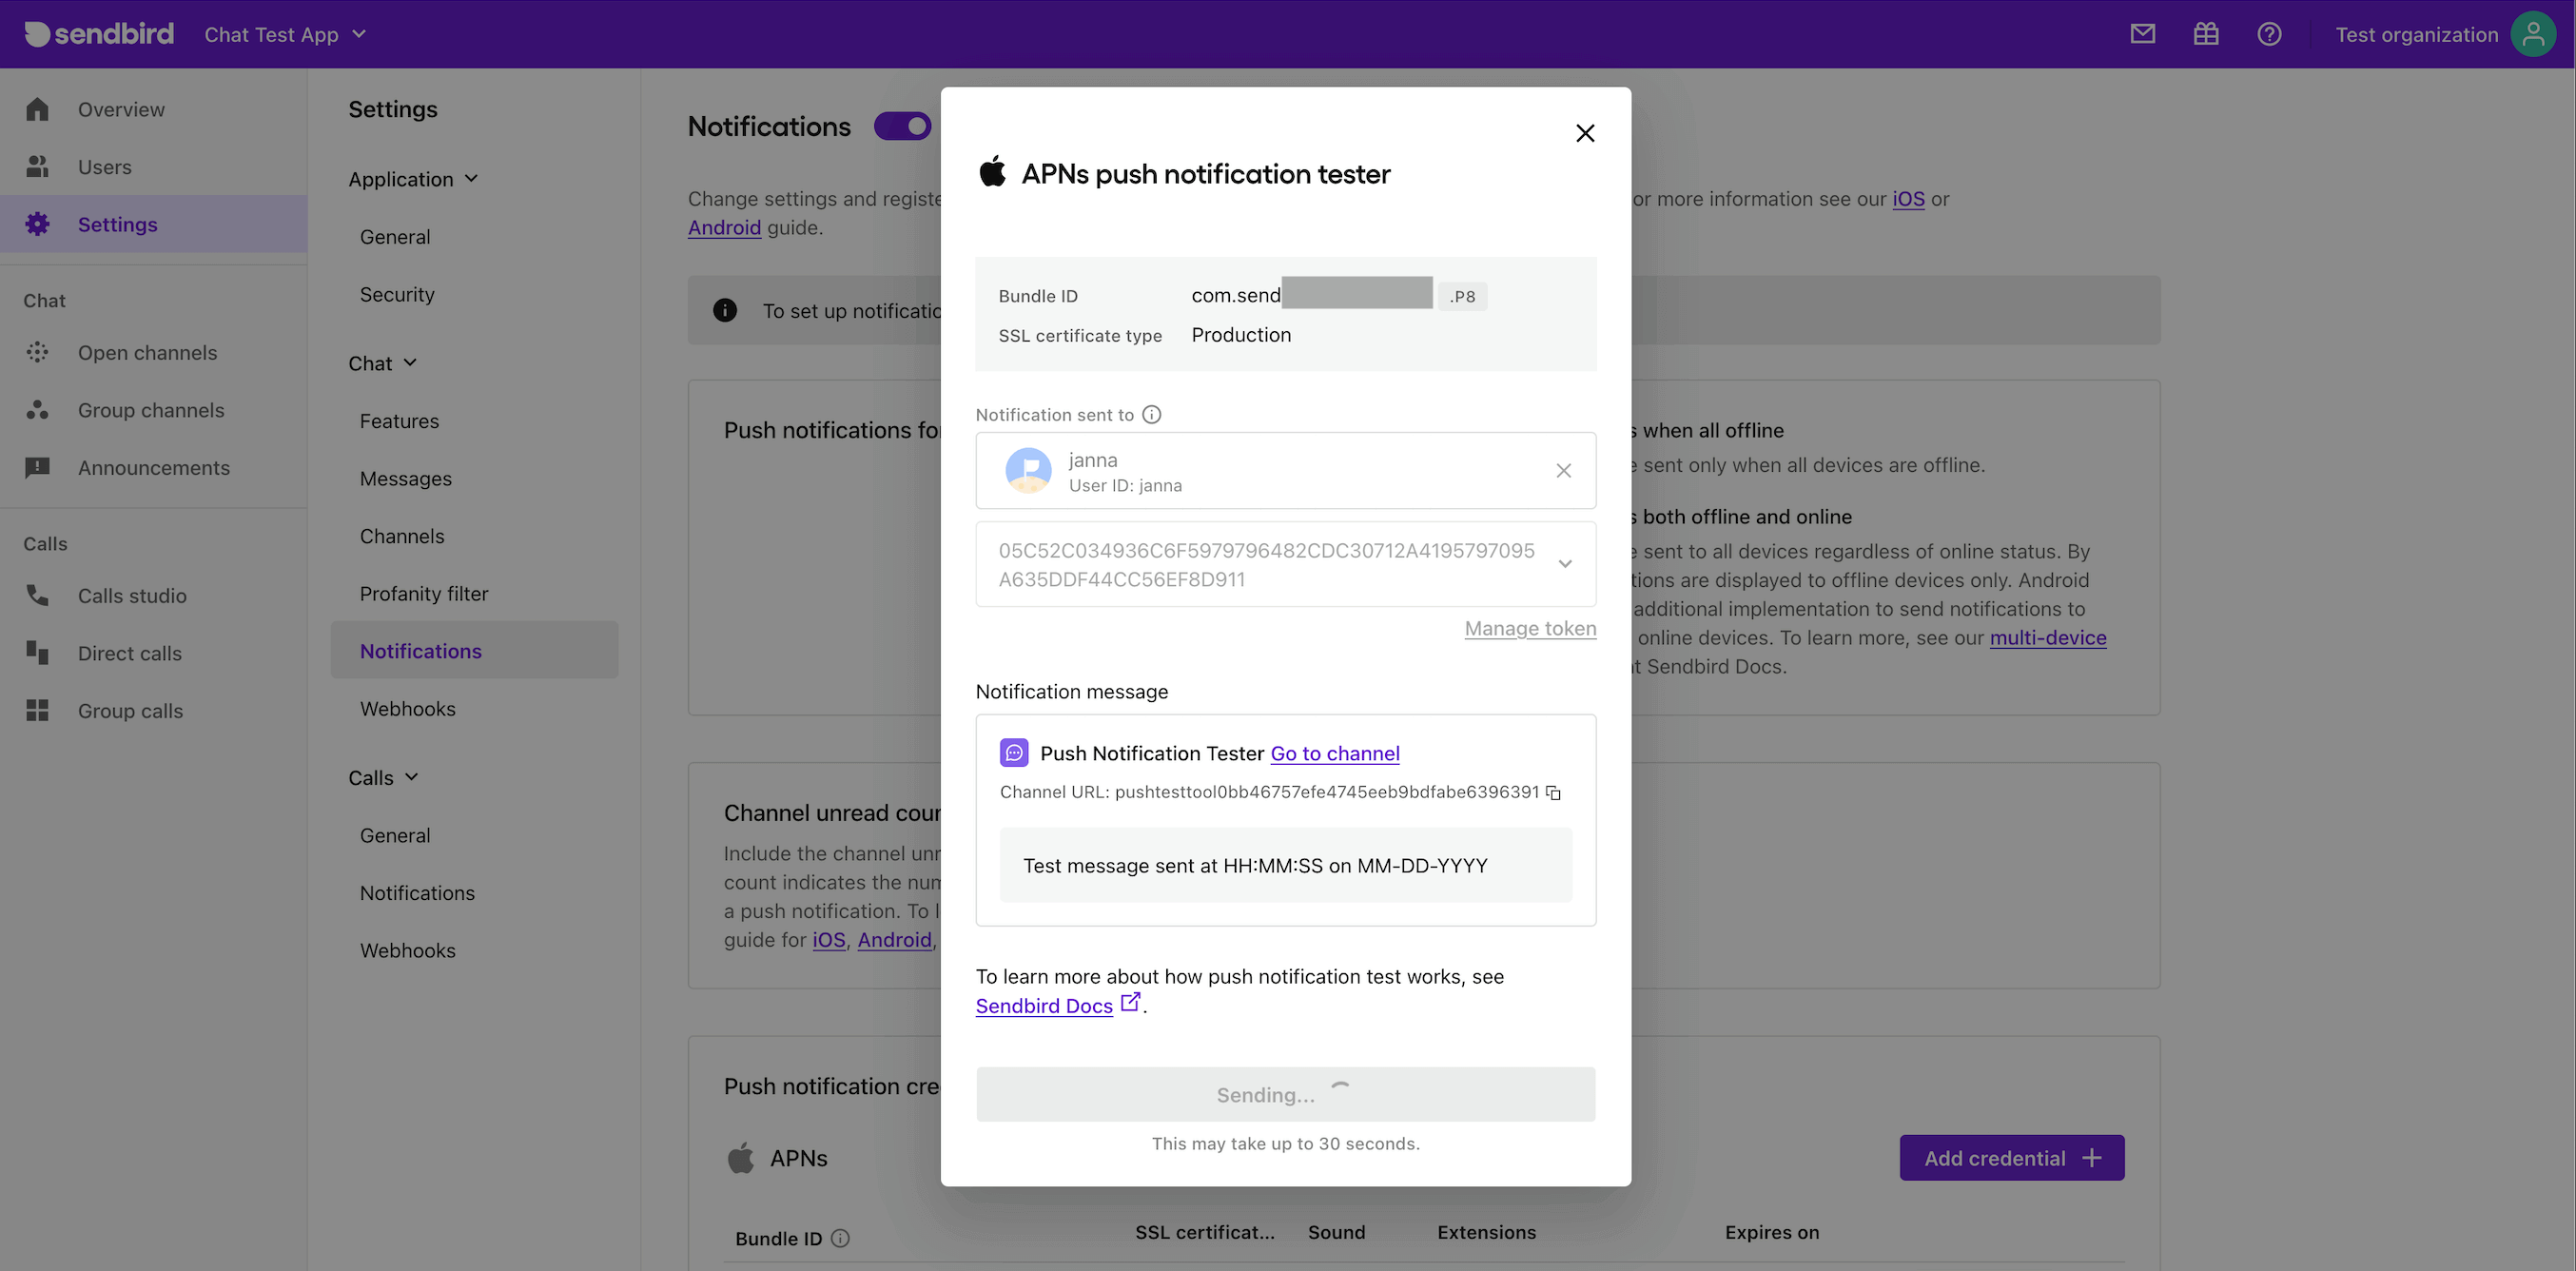Click the Calls studio phone icon
2576x1271 pixels.
point(38,595)
